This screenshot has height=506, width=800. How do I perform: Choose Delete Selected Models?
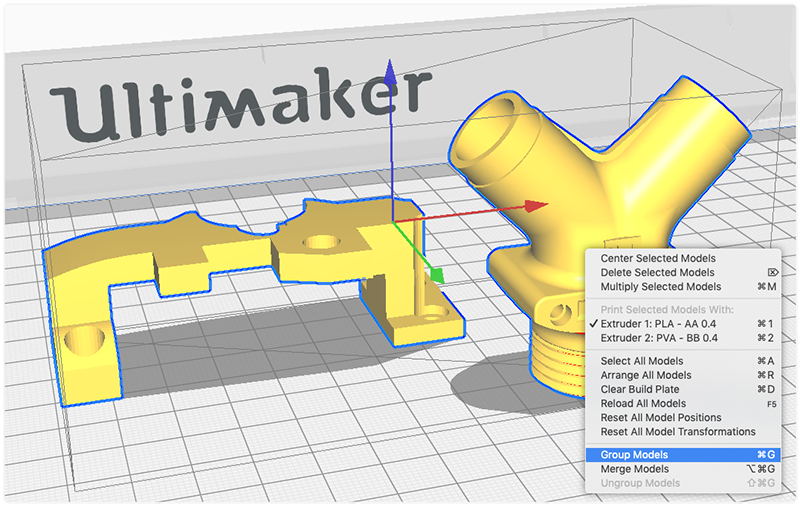point(657,272)
